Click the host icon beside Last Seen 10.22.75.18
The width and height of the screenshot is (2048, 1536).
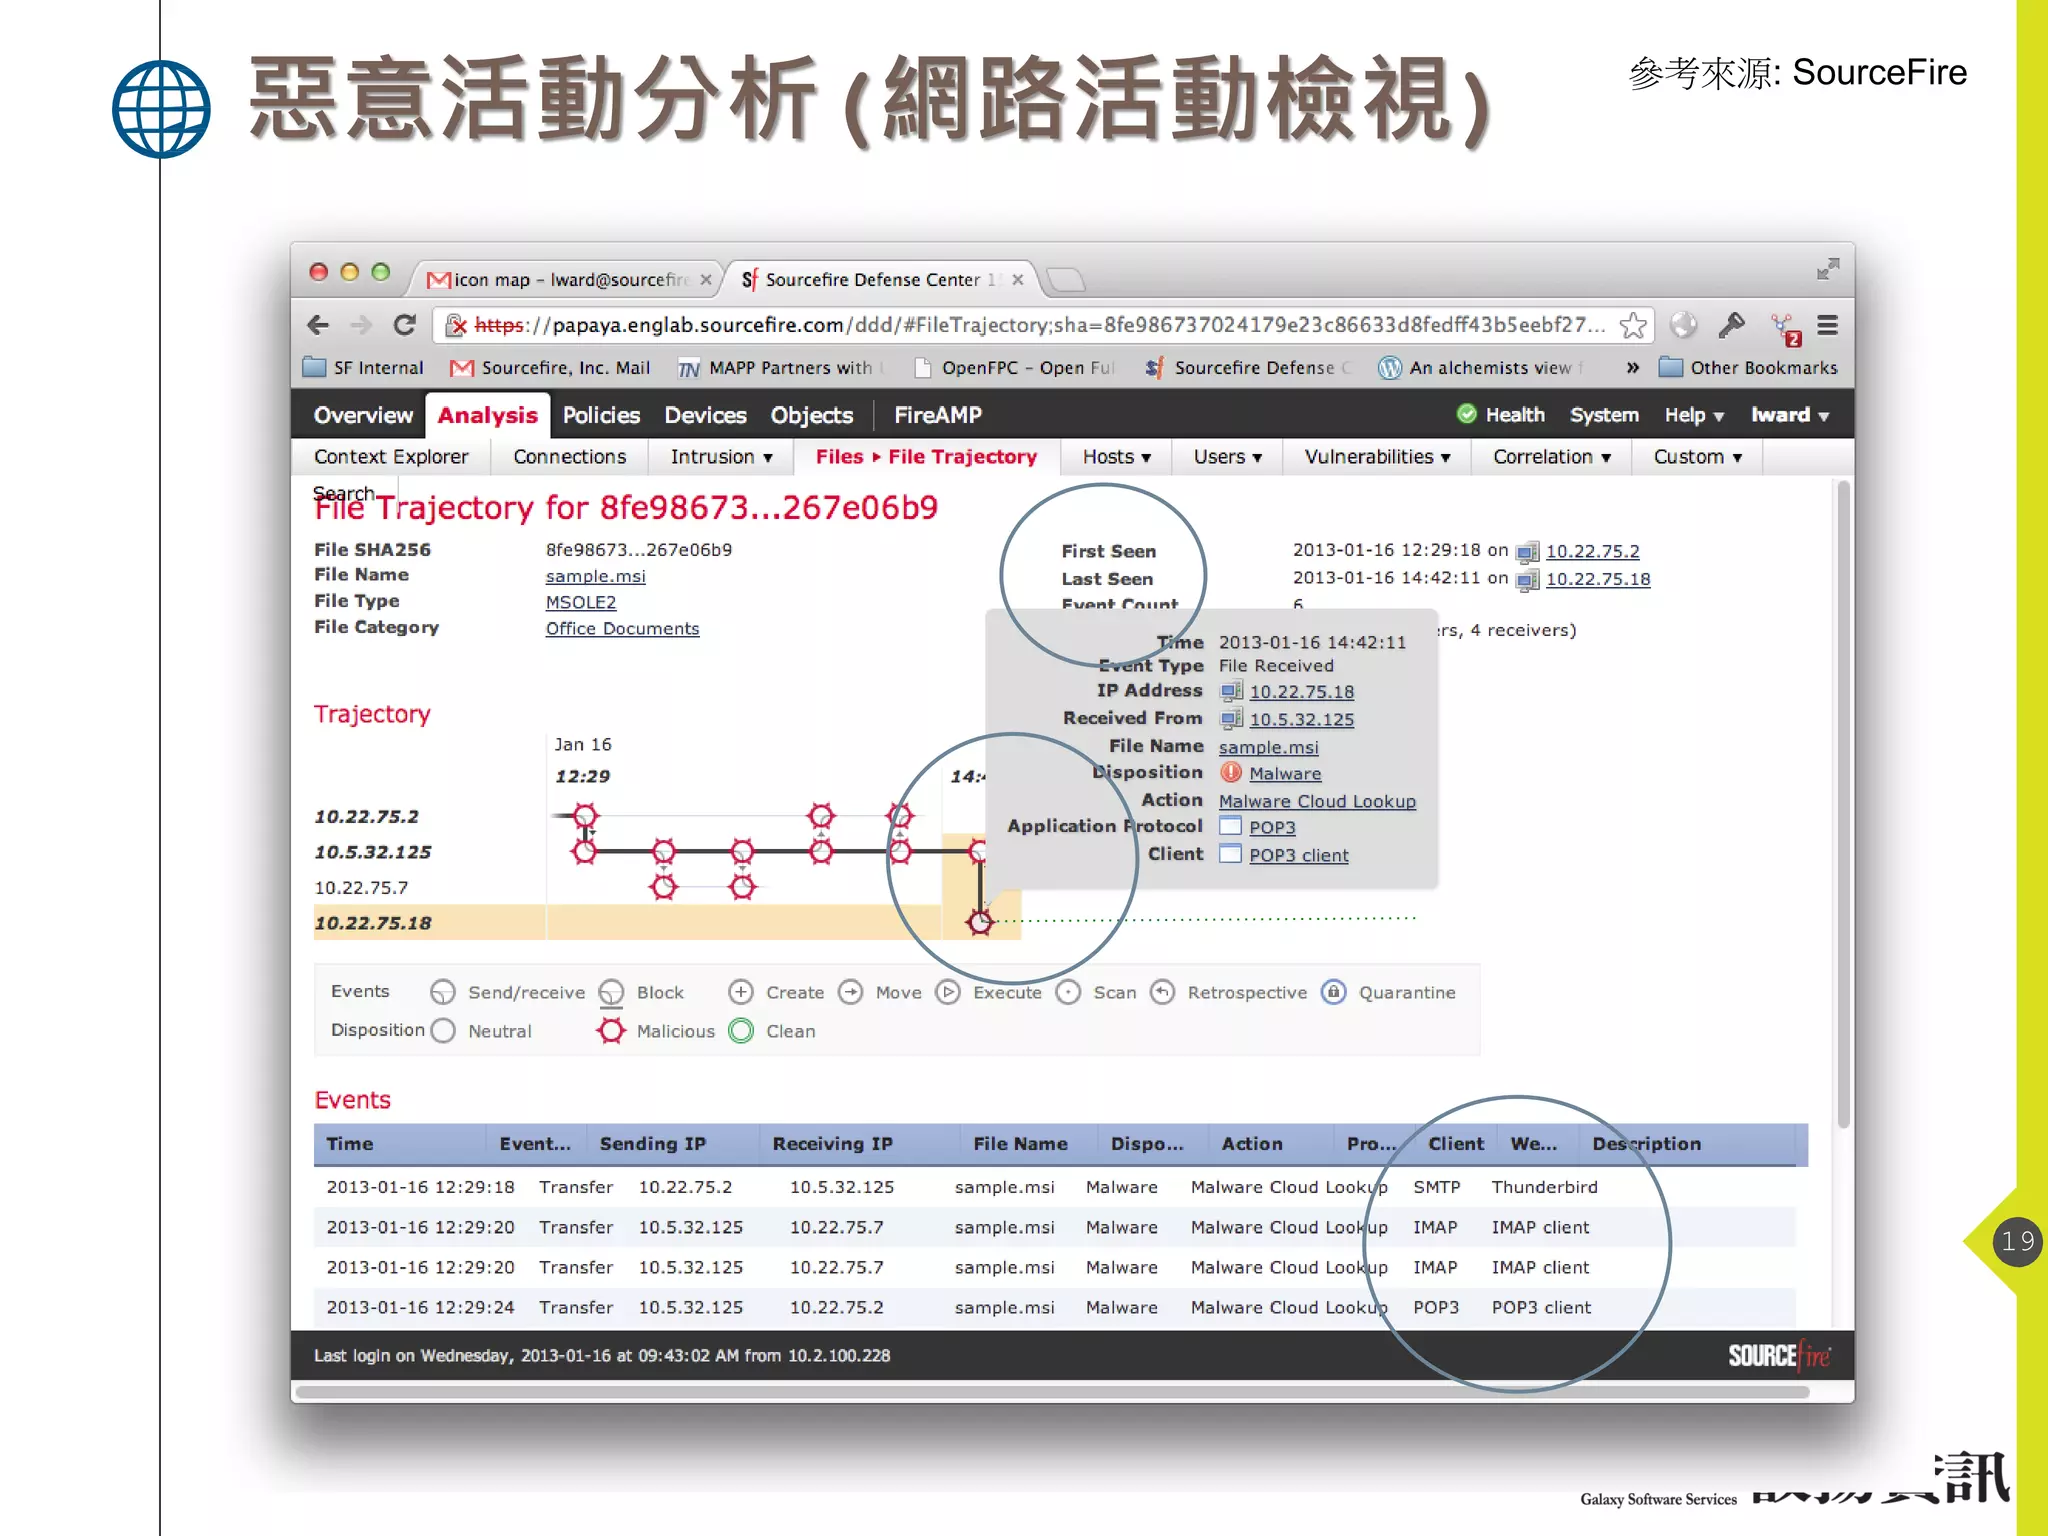coord(1527,580)
